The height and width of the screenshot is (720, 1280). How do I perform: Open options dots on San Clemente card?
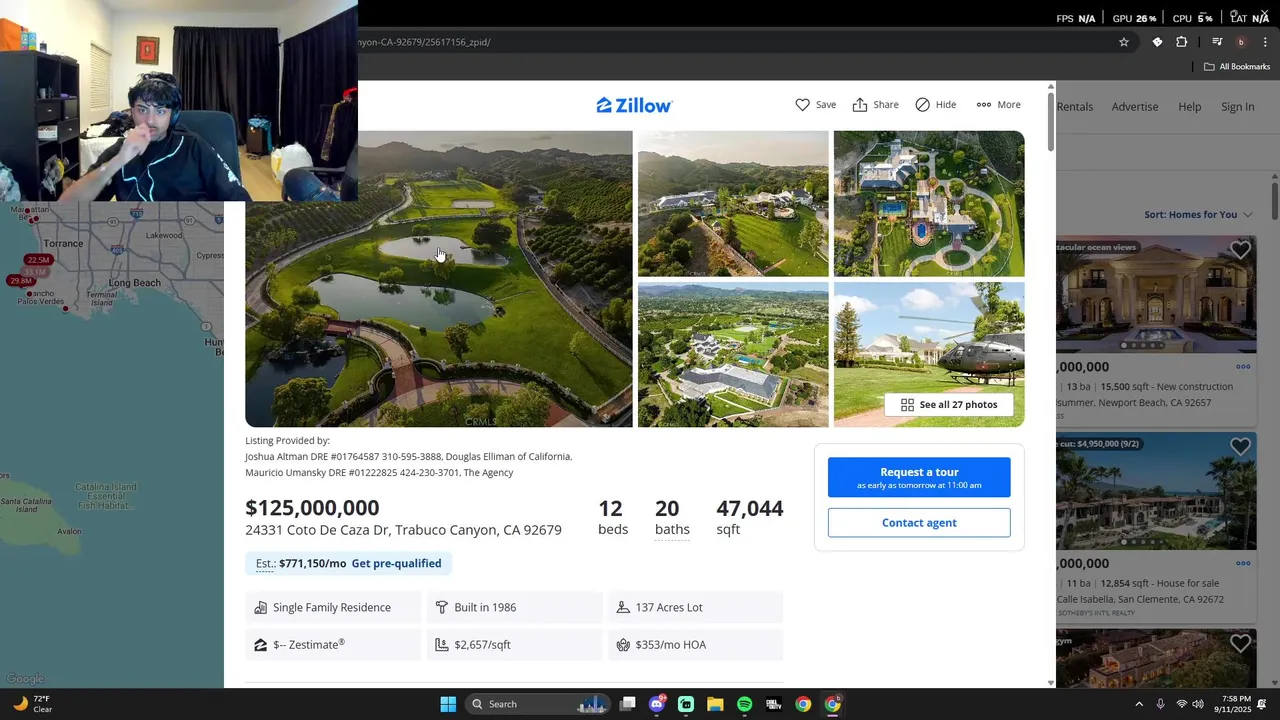coord(1243,563)
